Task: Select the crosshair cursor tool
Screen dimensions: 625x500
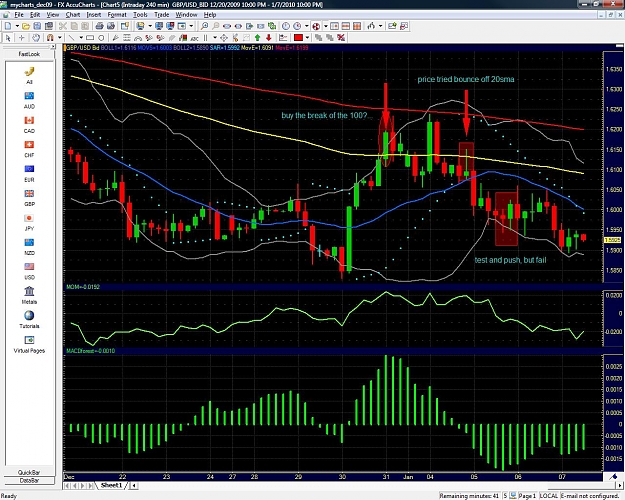Action: pyautogui.click(x=22, y=37)
